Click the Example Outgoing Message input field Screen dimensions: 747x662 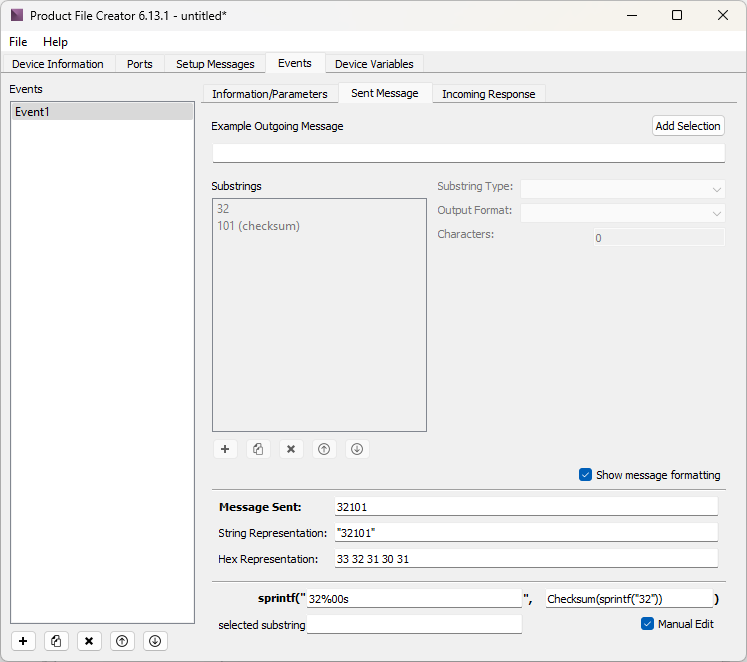[x=468, y=153]
